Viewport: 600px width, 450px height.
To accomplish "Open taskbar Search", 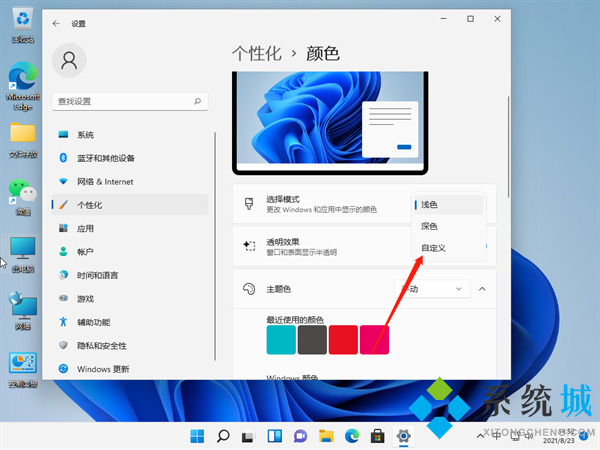I will point(223,436).
